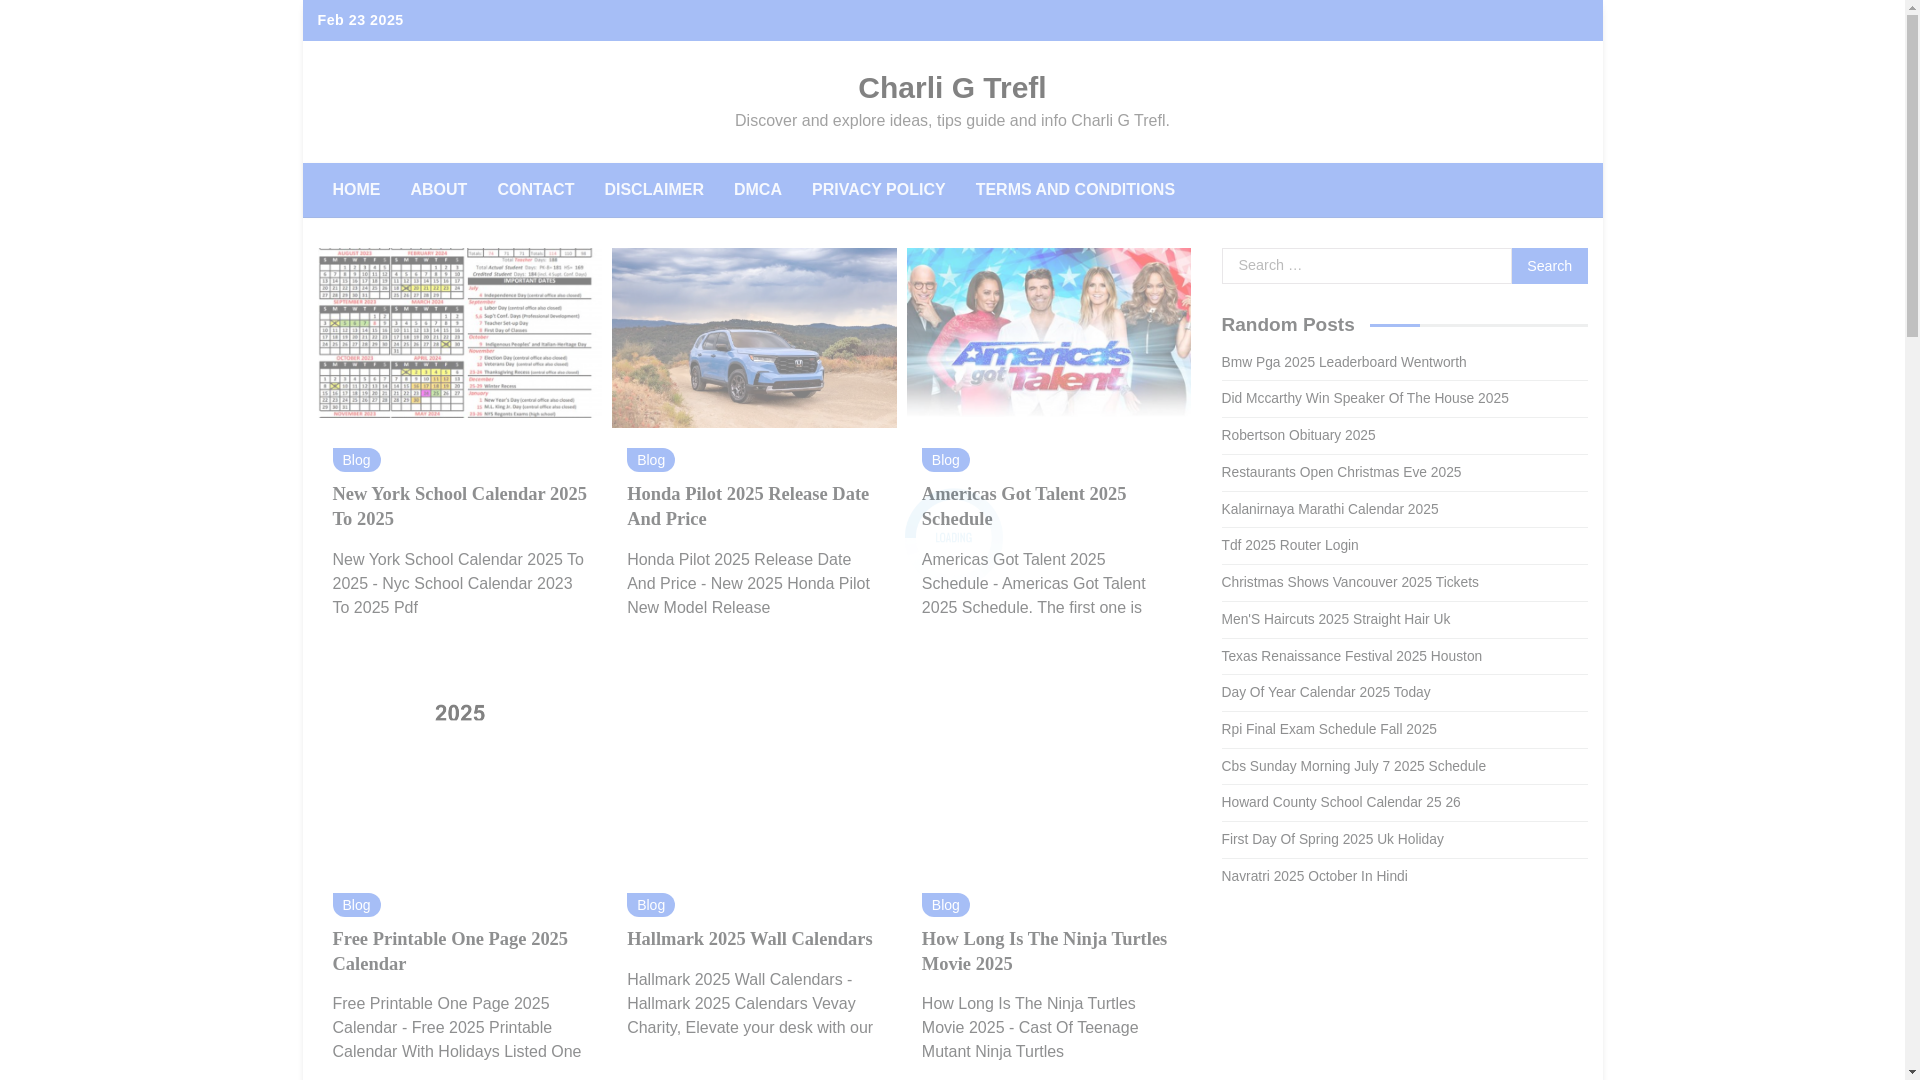Open Robertson Obituary 2025 post
Image resolution: width=1920 pixels, height=1080 pixels.
pyautogui.click(x=1298, y=435)
